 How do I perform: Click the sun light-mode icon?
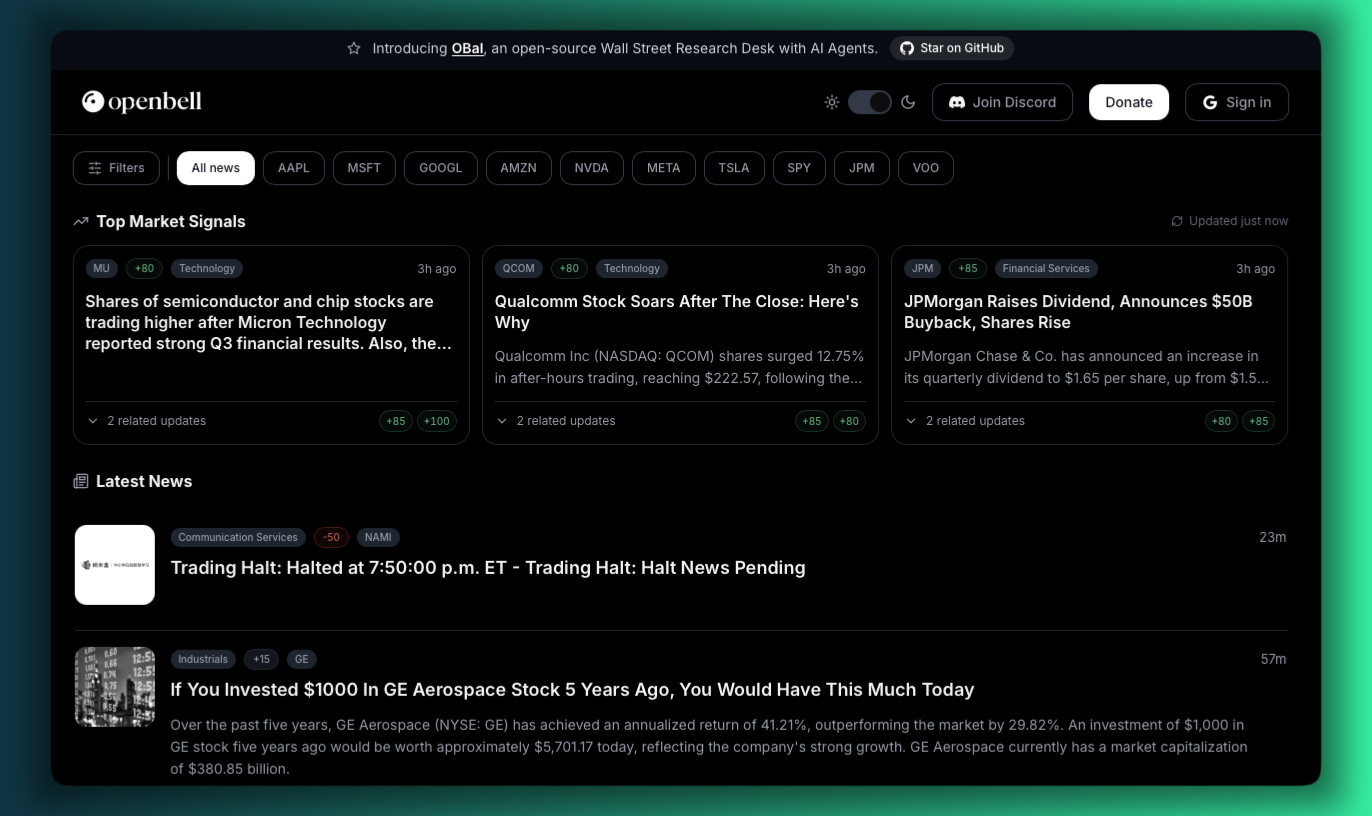pyautogui.click(x=832, y=102)
